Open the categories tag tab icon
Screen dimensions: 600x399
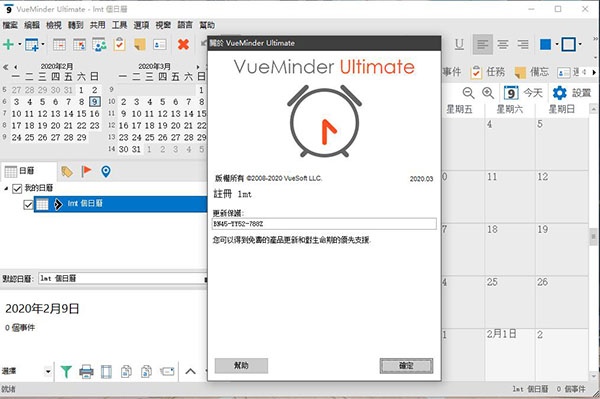67,171
